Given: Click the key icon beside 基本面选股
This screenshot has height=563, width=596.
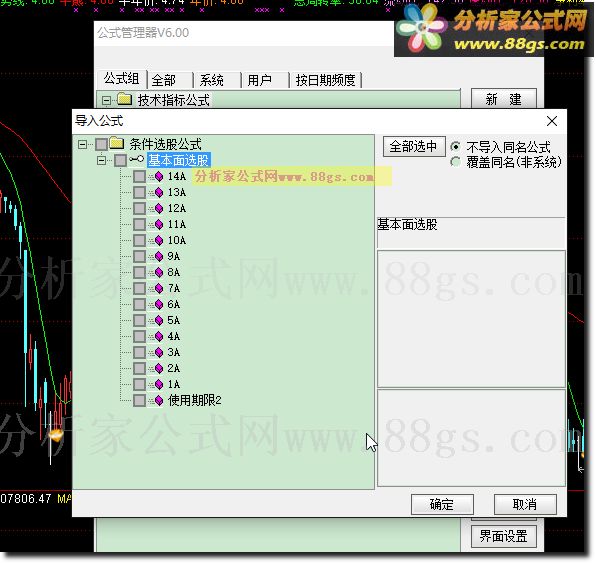Looking at the screenshot, I should tap(136, 159).
